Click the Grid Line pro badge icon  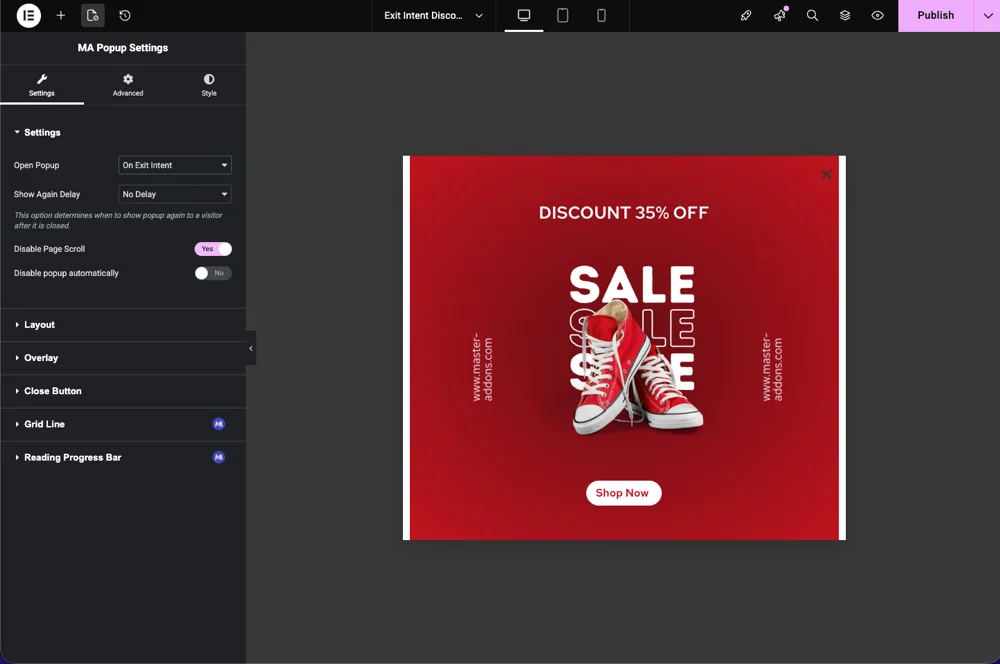point(219,424)
